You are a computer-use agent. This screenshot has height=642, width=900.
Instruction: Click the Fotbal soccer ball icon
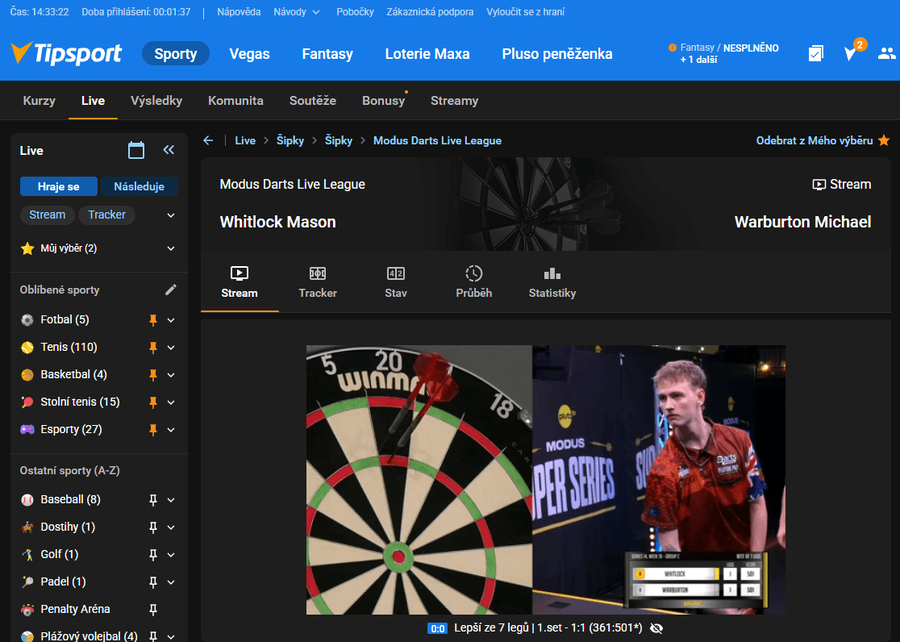(x=27, y=320)
